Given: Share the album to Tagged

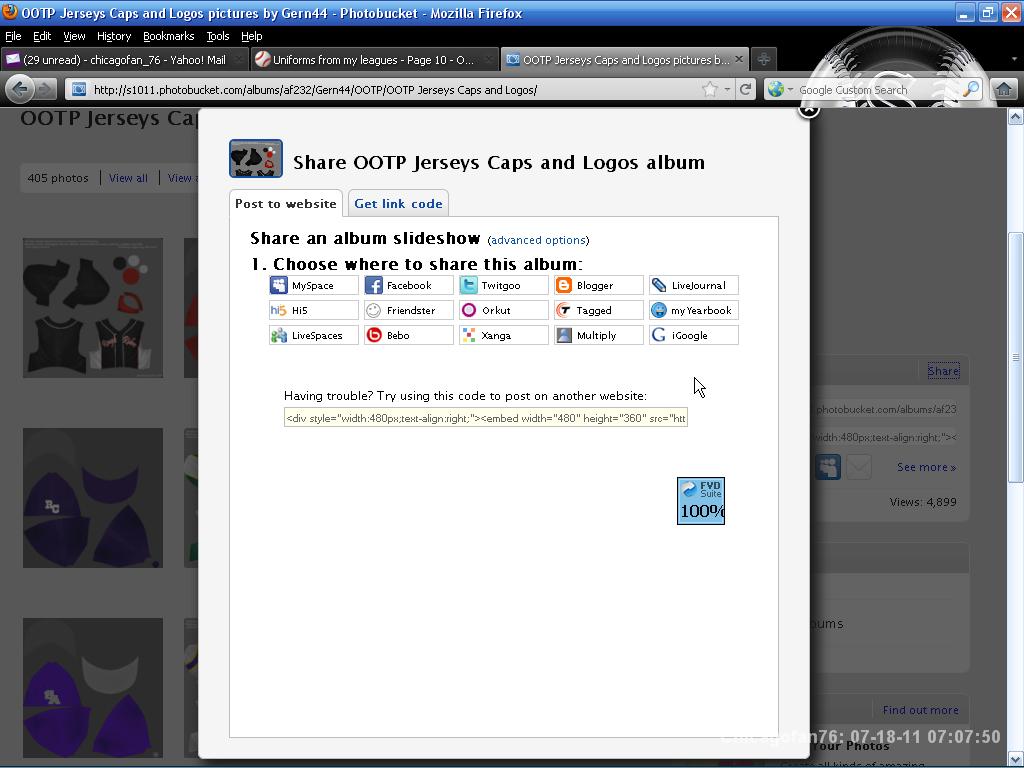Looking at the screenshot, I should (x=599, y=310).
